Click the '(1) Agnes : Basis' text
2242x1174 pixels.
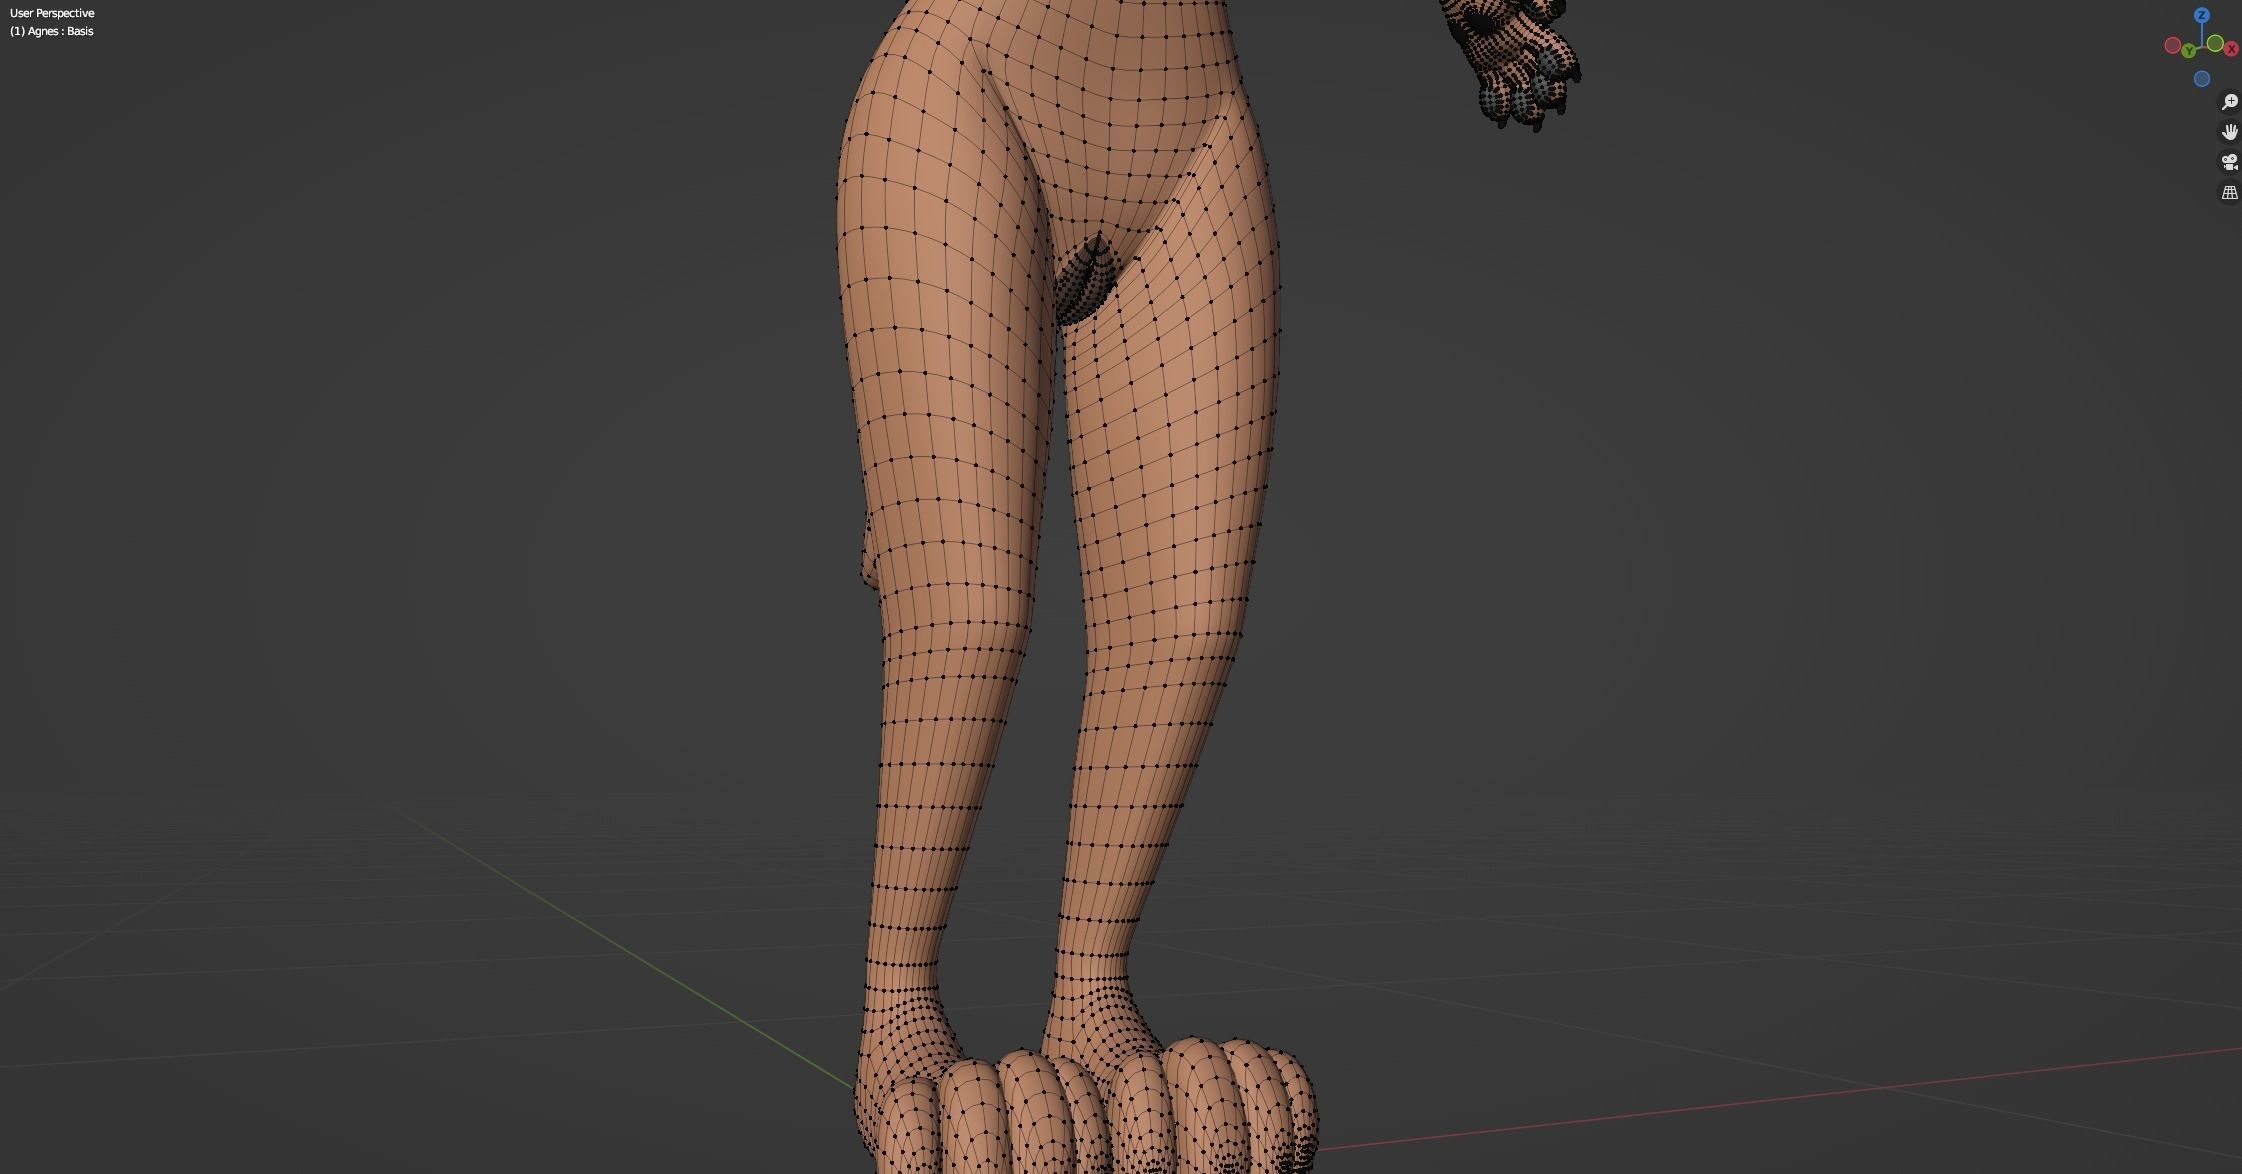[52, 31]
